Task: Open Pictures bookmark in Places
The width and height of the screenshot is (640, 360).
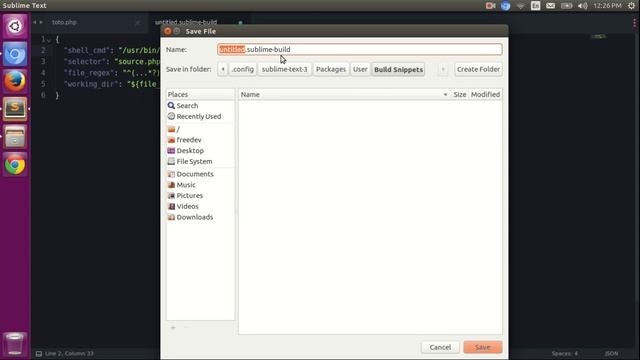Action: coord(186,196)
